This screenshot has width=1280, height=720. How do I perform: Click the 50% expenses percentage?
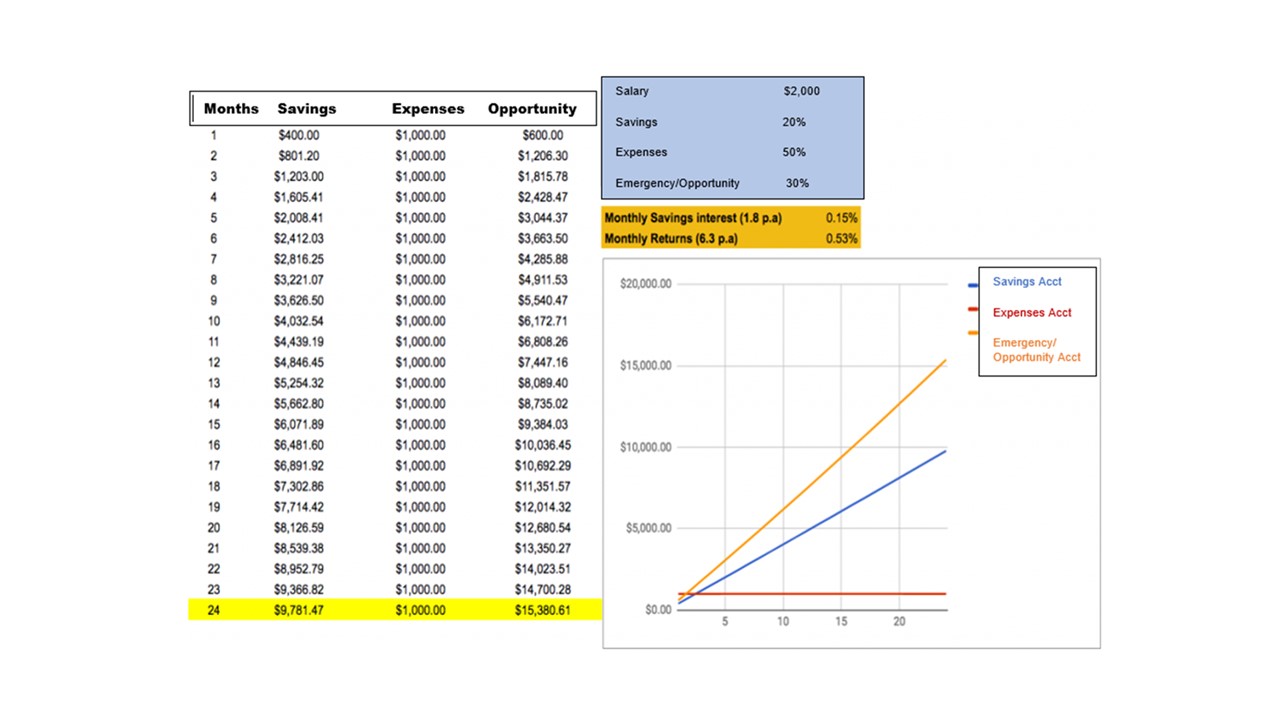coord(794,152)
